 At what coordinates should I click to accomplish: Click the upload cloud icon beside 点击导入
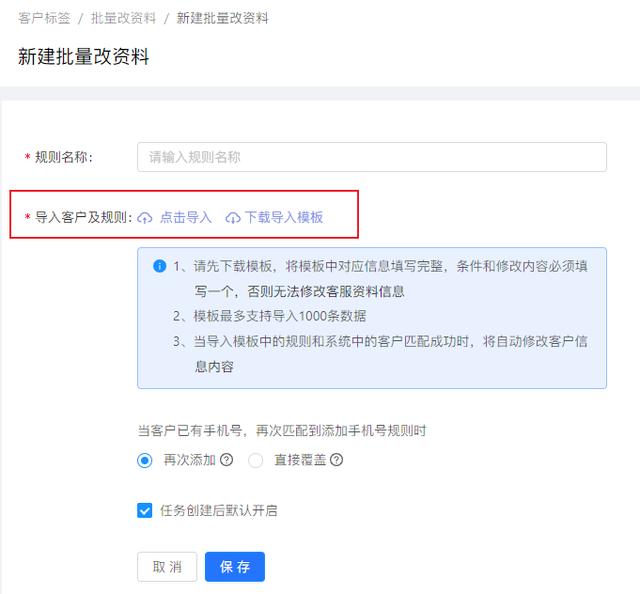click(144, 218)
